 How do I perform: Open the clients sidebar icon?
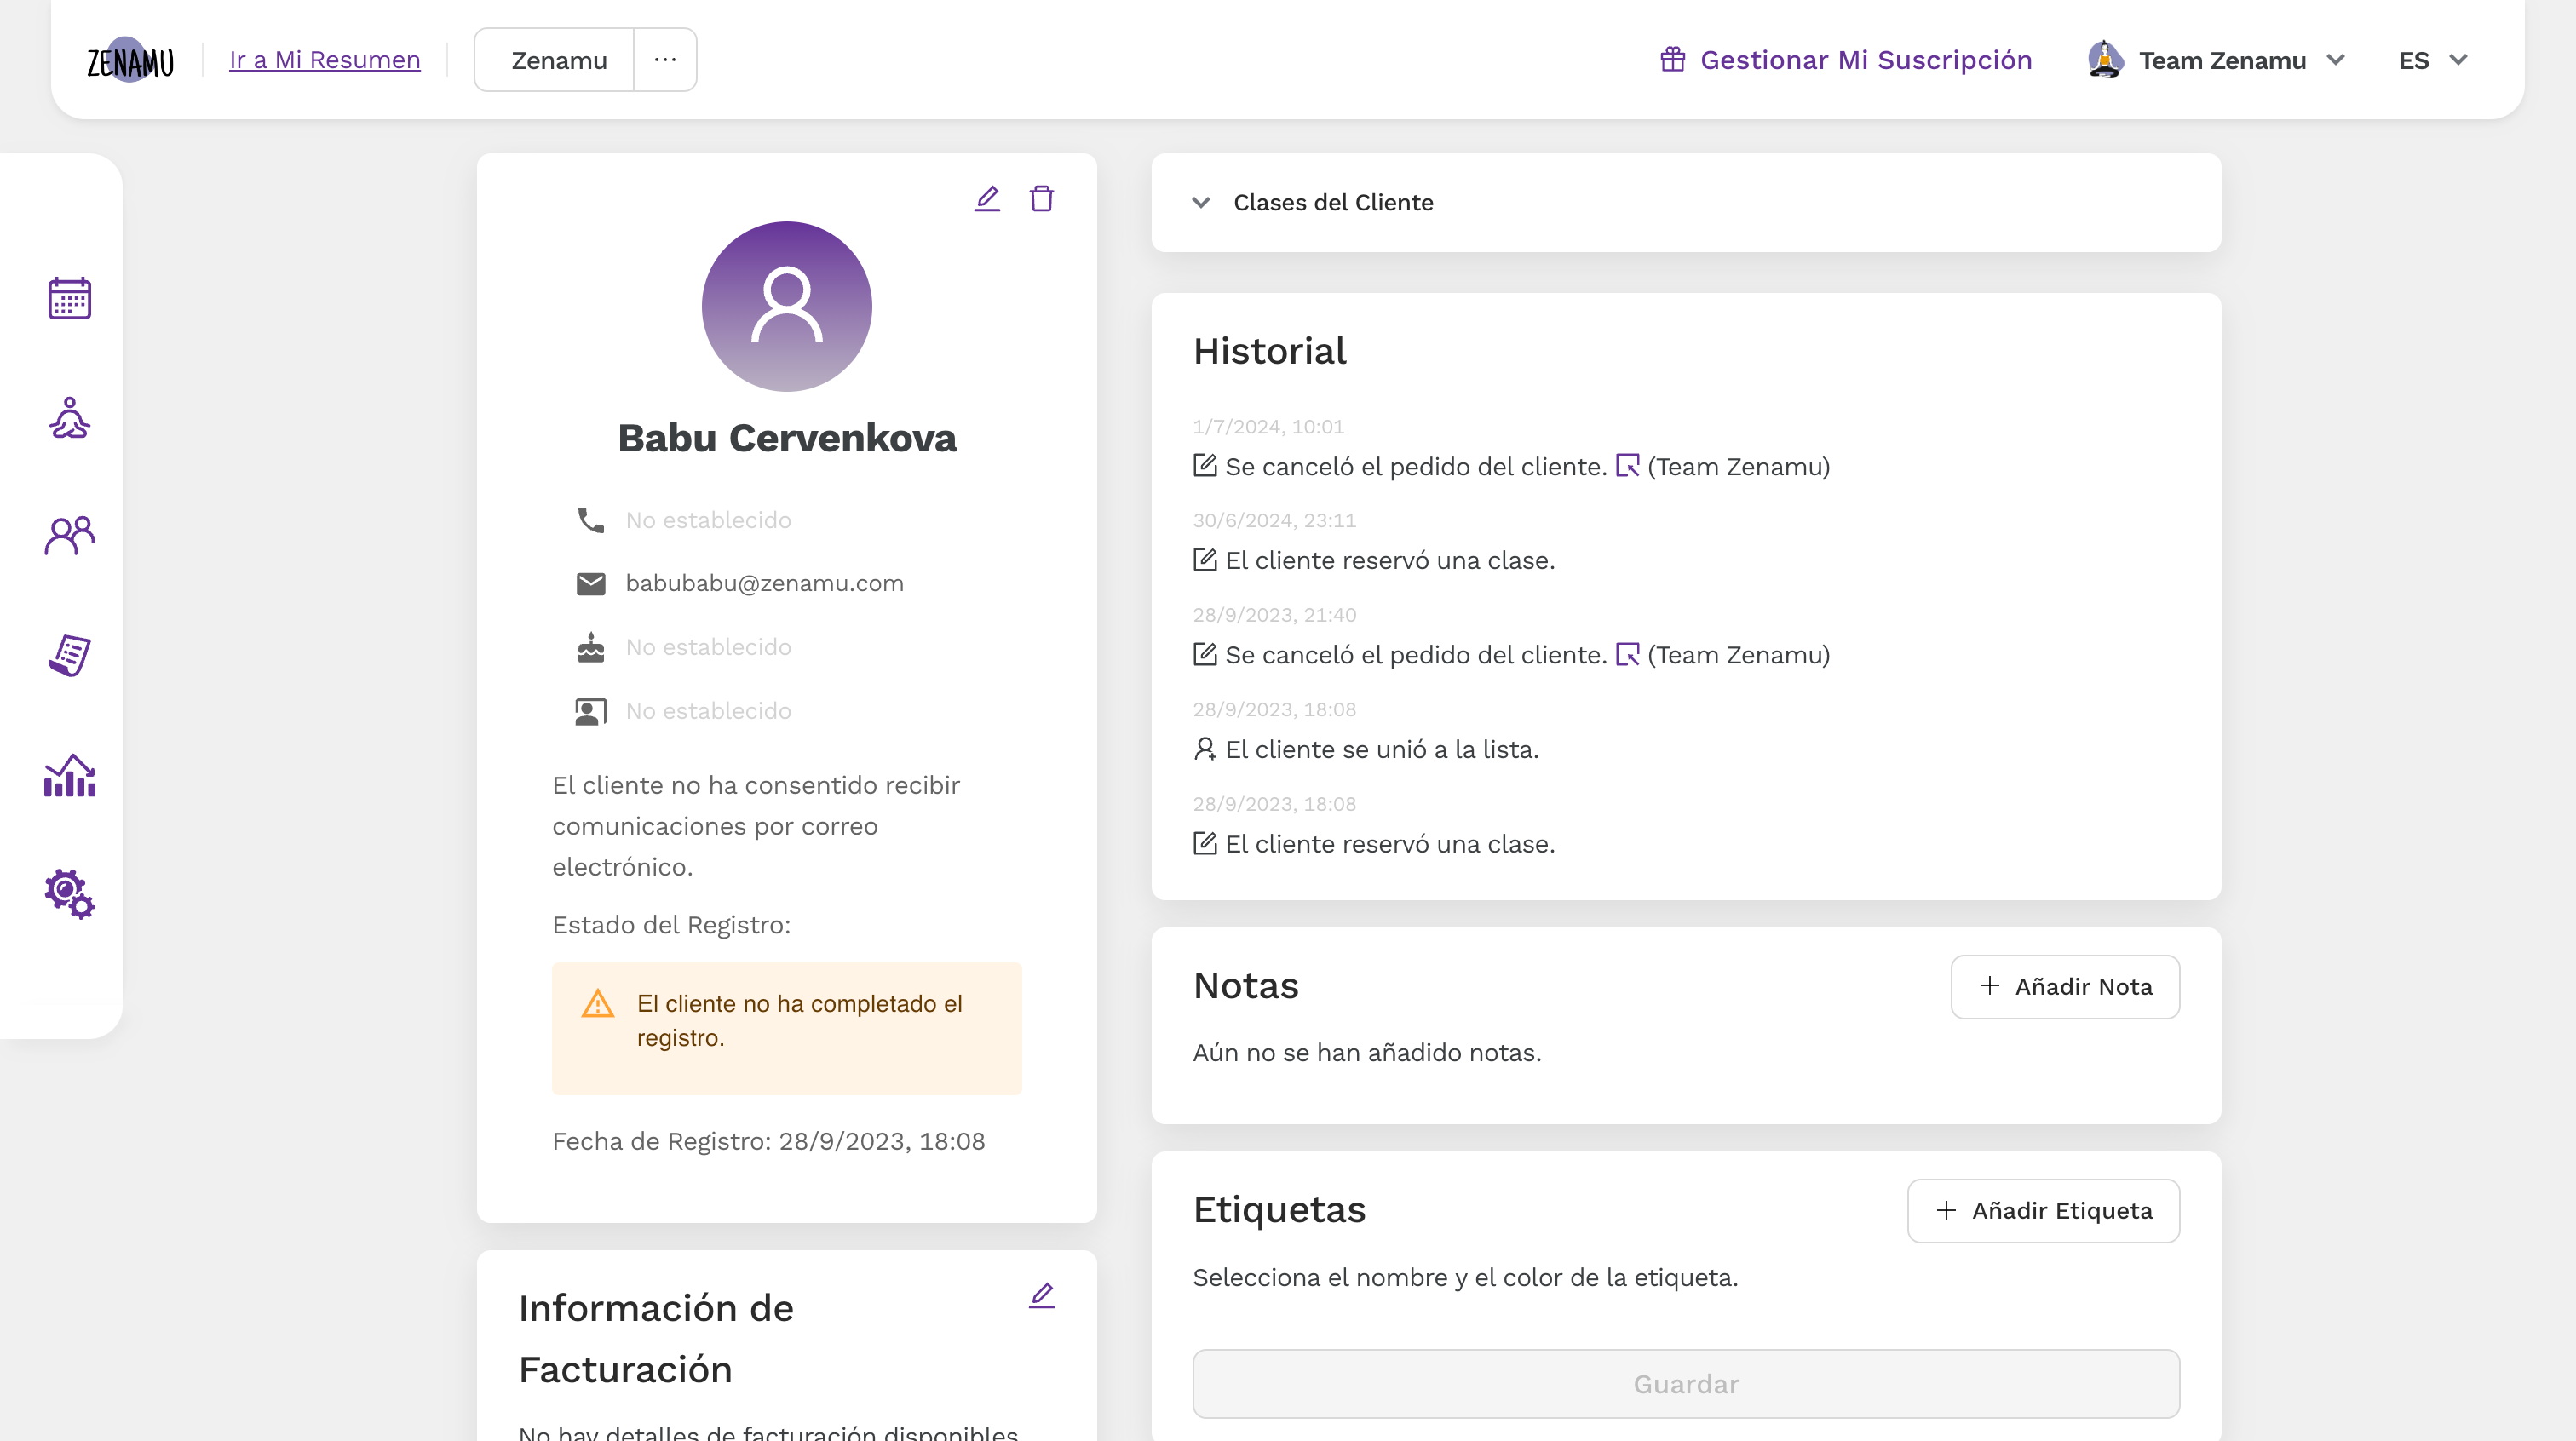tap(69, 536)
